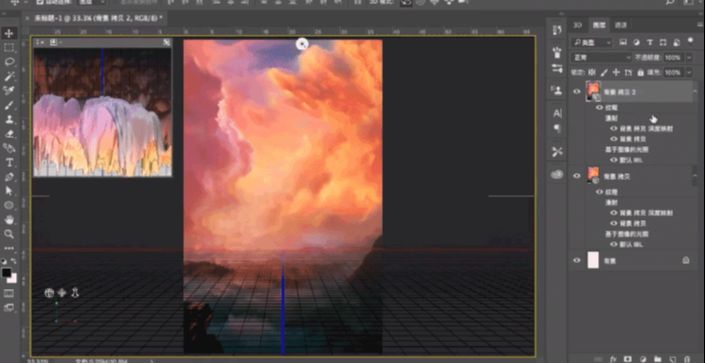This screenshot has height=363, width=705.
Task: Click the 3D orbit camera icon
Action: pyautogui.click(x=49, y=293)
